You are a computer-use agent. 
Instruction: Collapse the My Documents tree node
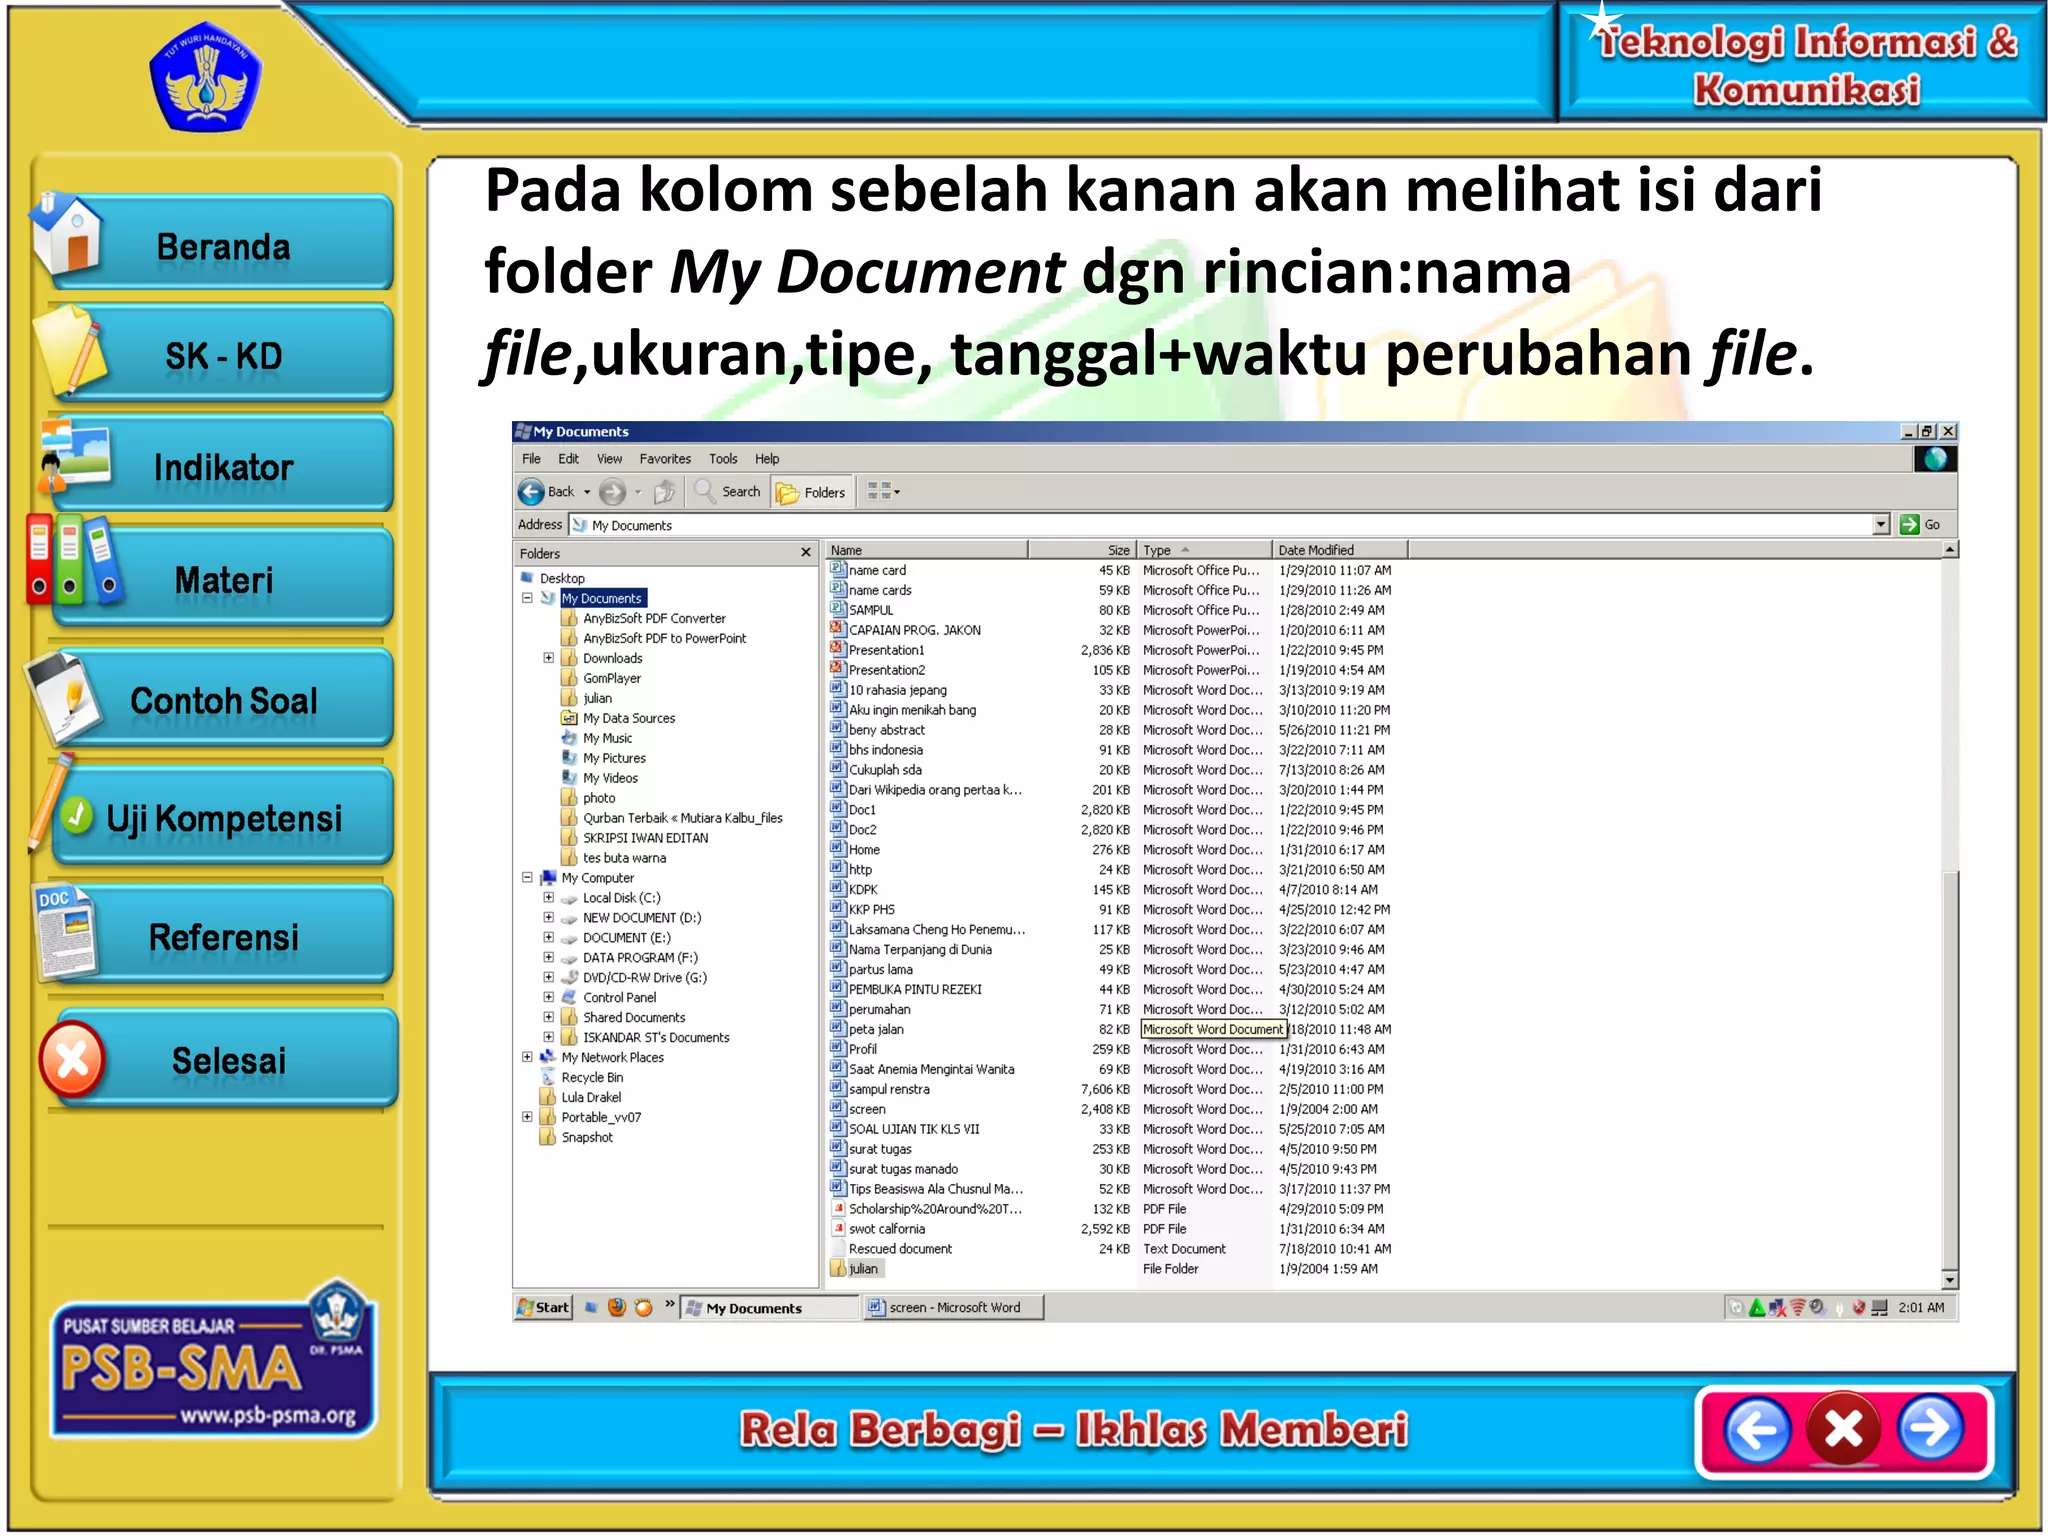coord(527,598)
